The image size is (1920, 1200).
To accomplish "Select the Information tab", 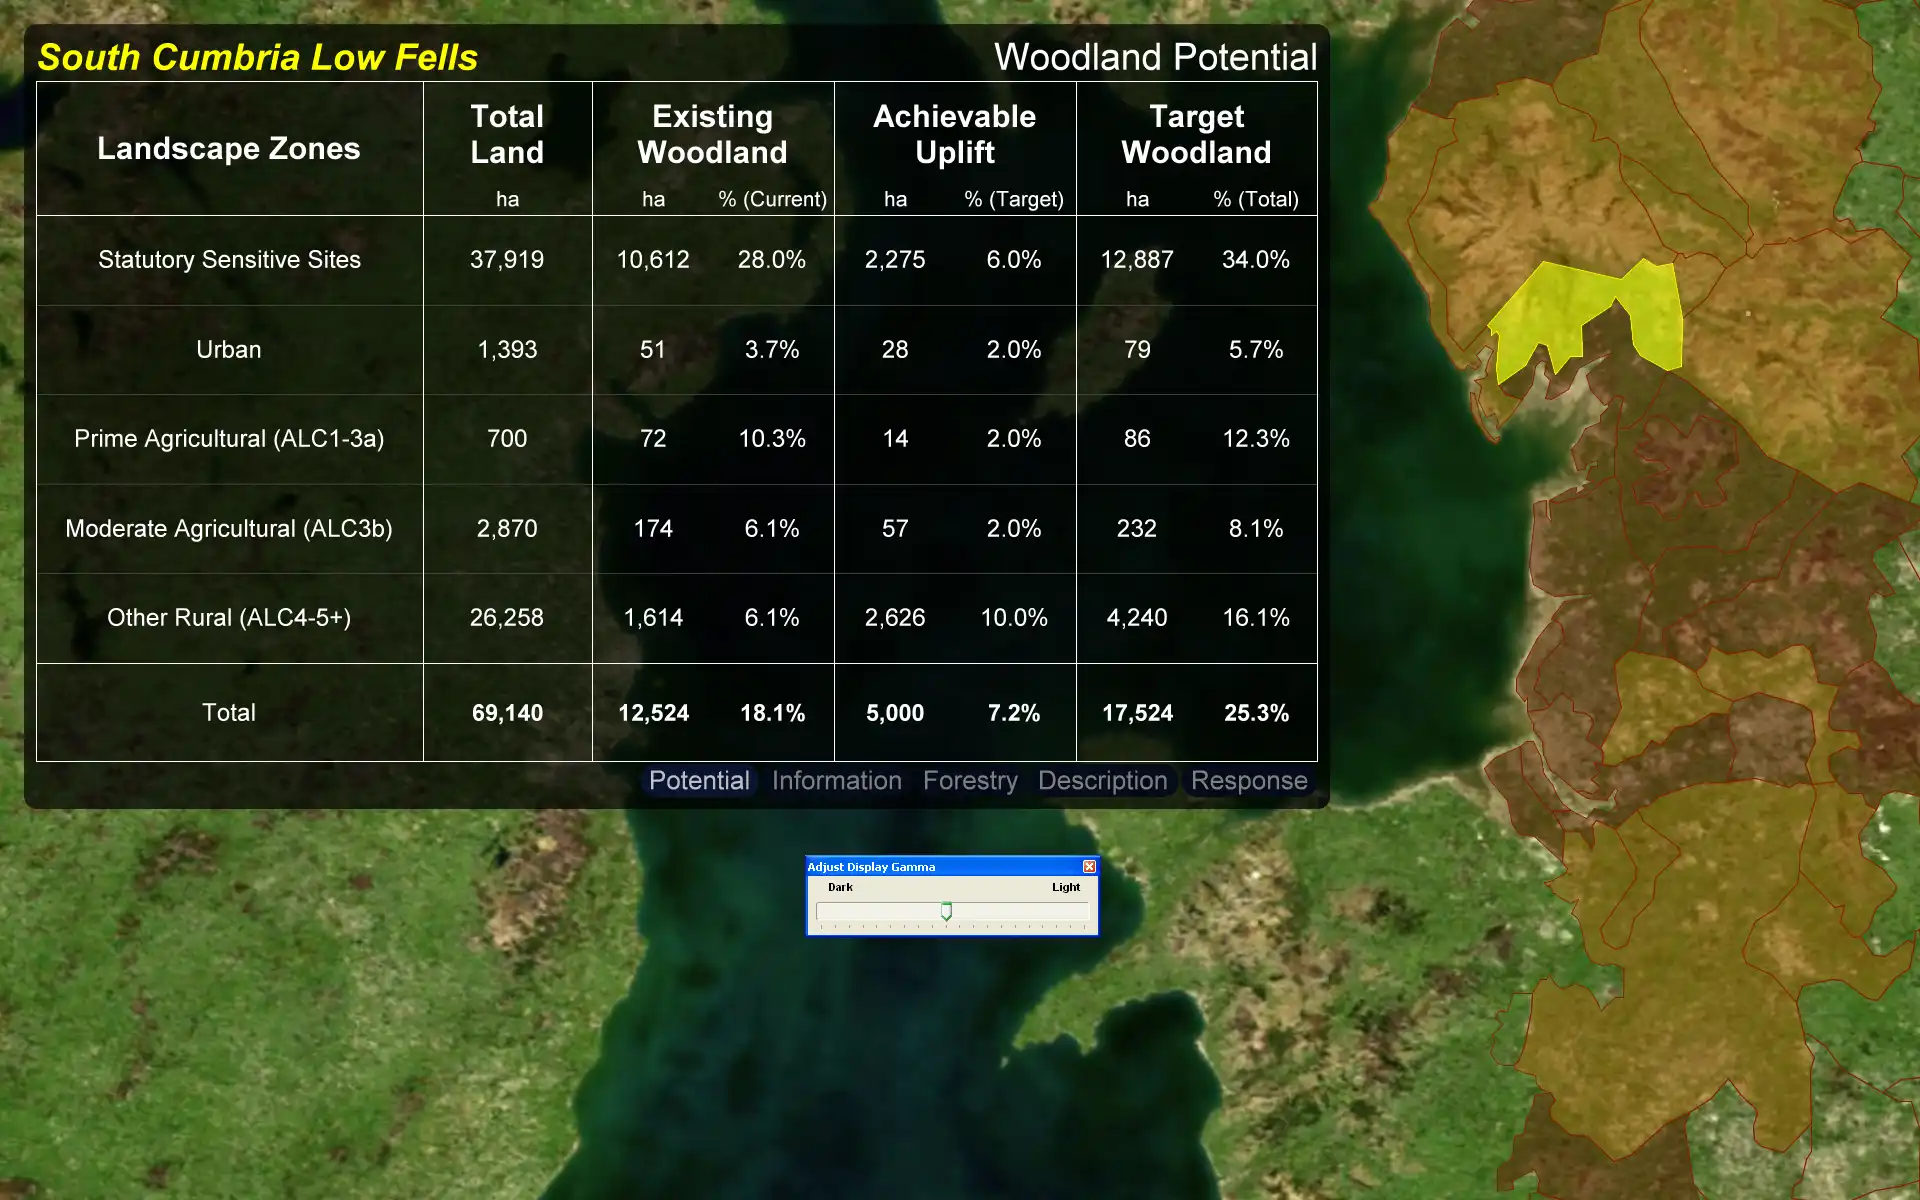I will (836, 780).
